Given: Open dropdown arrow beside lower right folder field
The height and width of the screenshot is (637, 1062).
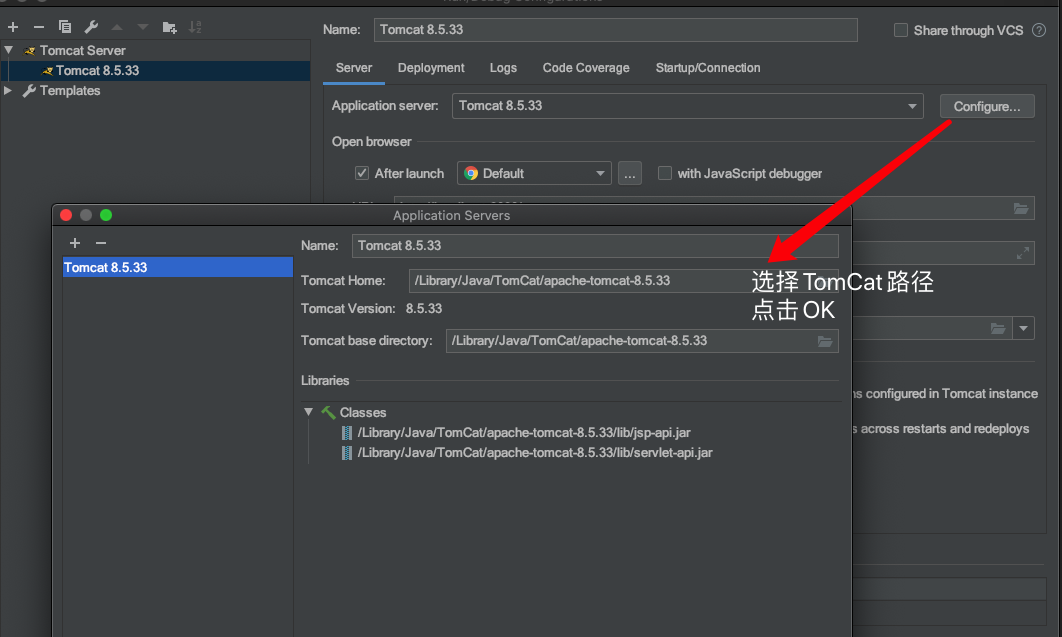Looking at the screenshot, I should coord(1023,329).
